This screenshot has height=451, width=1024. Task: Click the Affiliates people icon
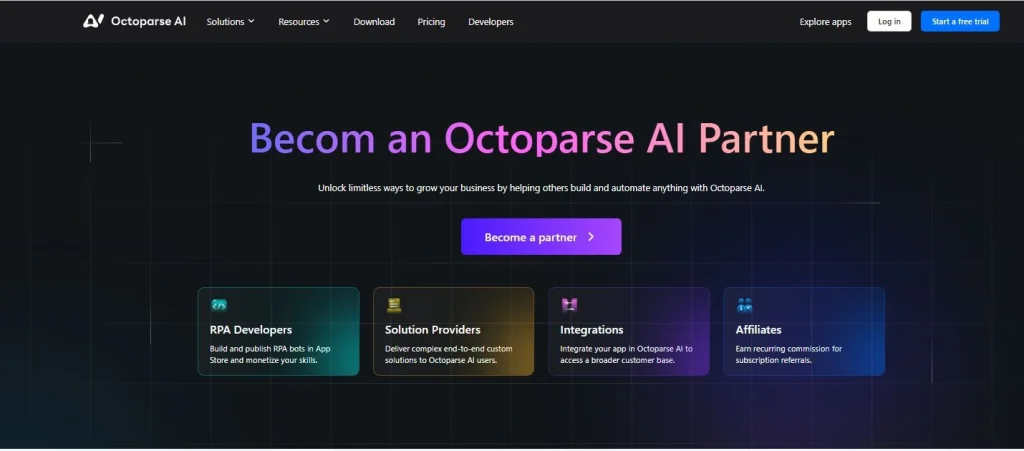744,305
